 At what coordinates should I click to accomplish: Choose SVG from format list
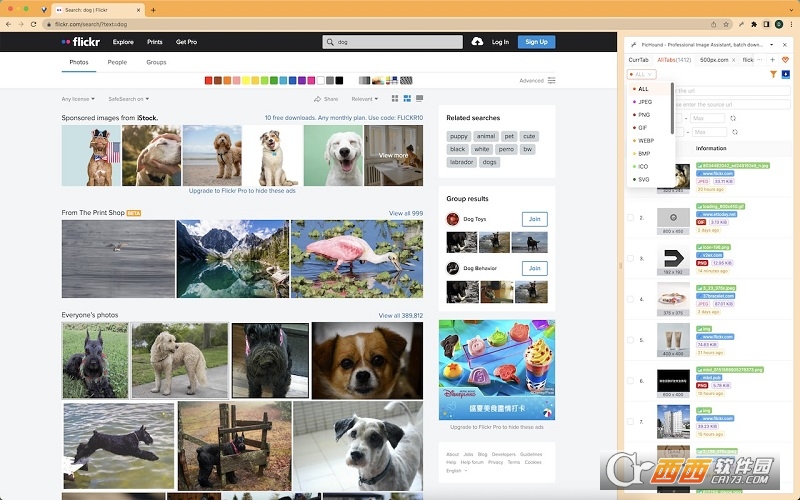650,180
